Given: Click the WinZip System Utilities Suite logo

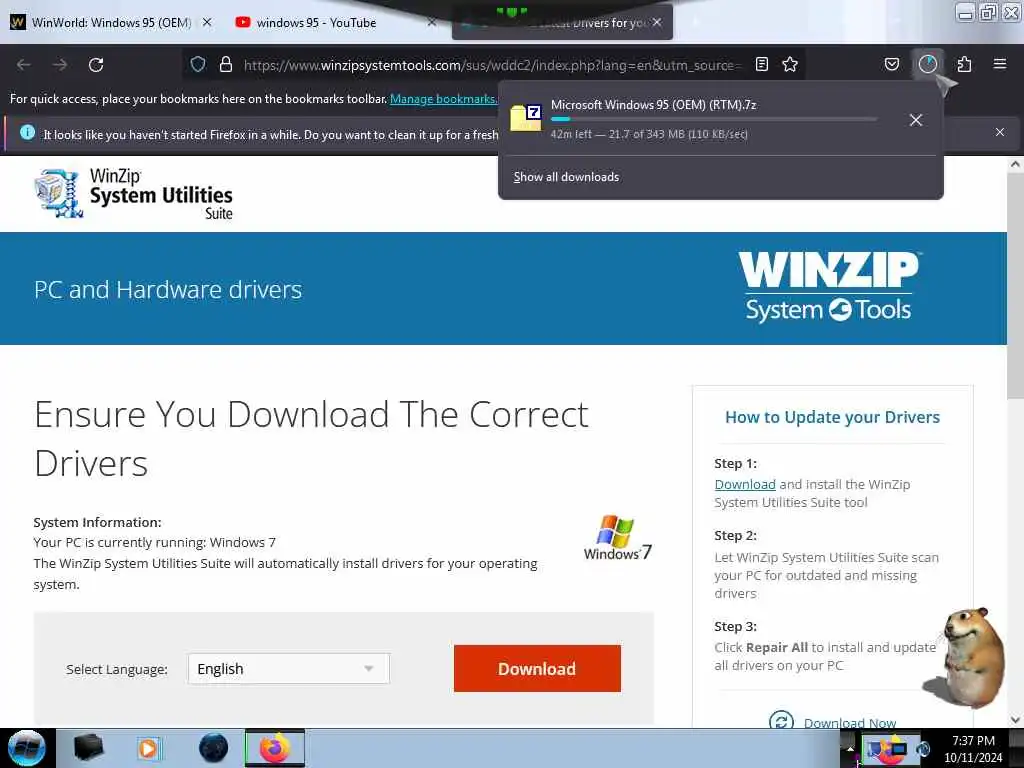Looking at the screenshot, I should [134, 193].
